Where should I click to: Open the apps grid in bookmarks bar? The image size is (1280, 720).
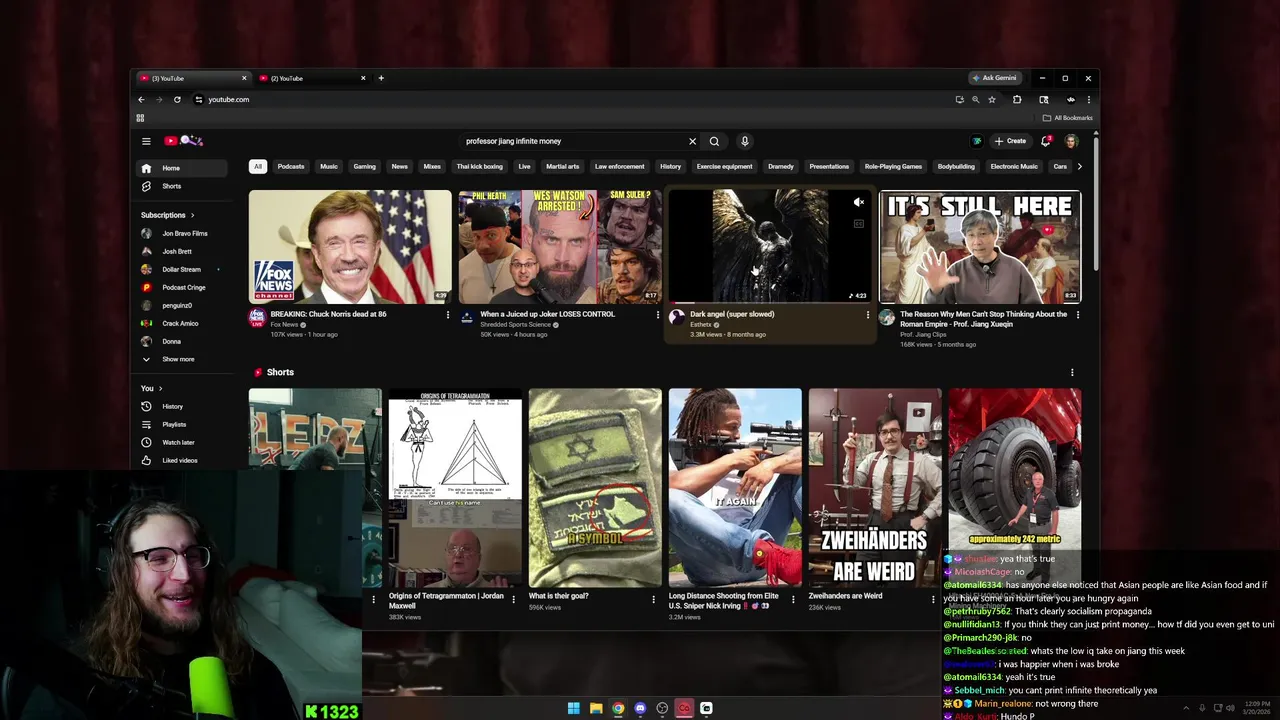(140, 118)
